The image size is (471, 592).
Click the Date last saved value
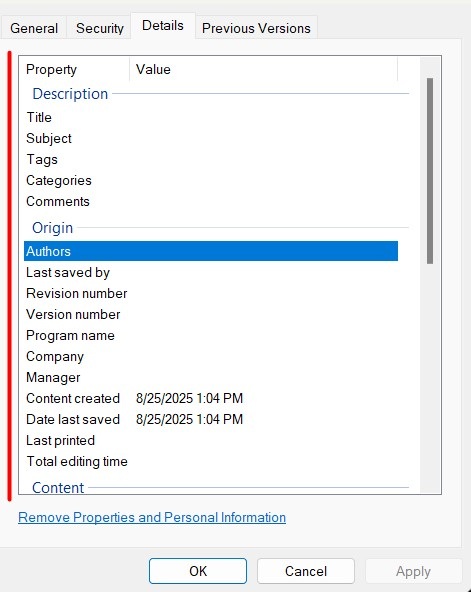coord(189,419)
